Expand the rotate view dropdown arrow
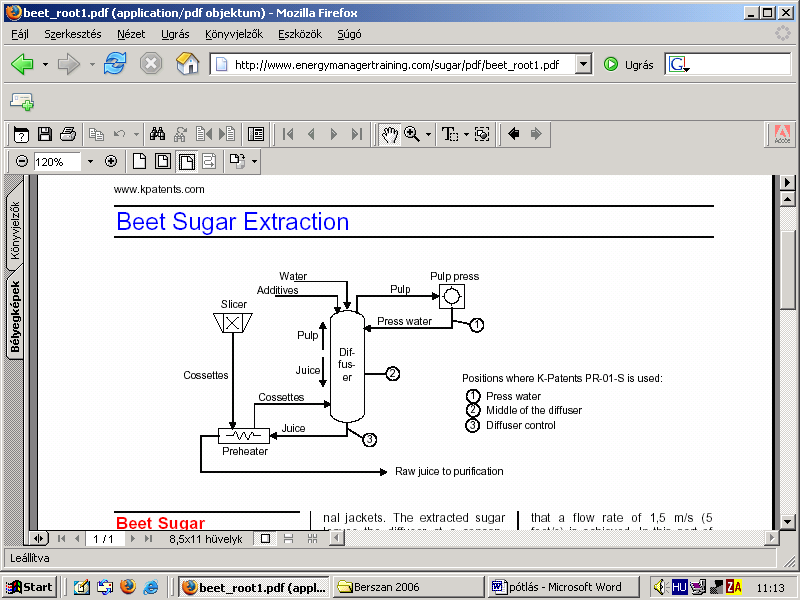The image size is (800, 600). 254,162
